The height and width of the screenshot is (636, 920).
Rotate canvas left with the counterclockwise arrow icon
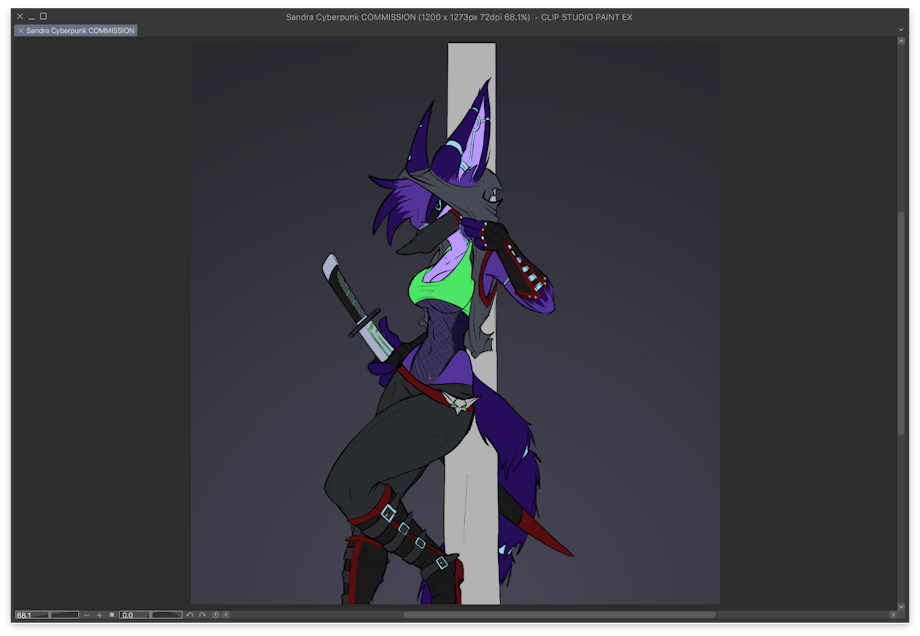(x=190, y=615)
